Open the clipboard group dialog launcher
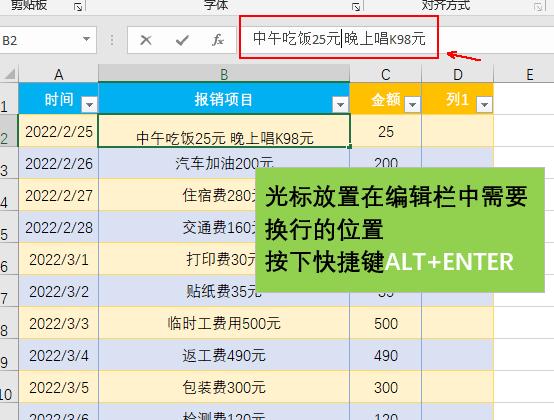554x420 pixels. point(78,6)
